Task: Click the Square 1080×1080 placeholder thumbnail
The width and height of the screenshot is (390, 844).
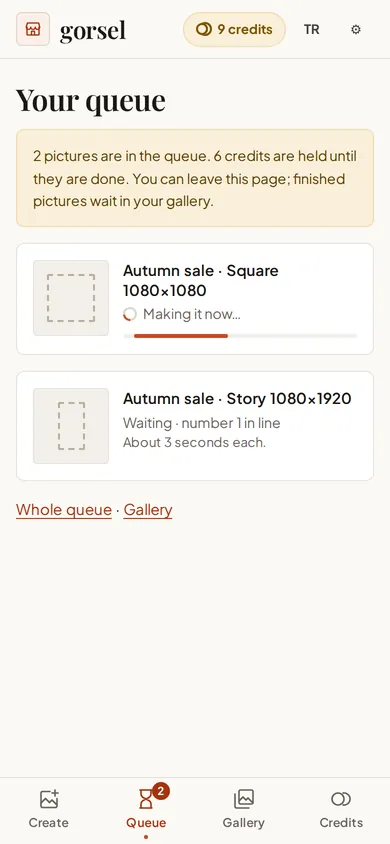Action: pos(71,298)
